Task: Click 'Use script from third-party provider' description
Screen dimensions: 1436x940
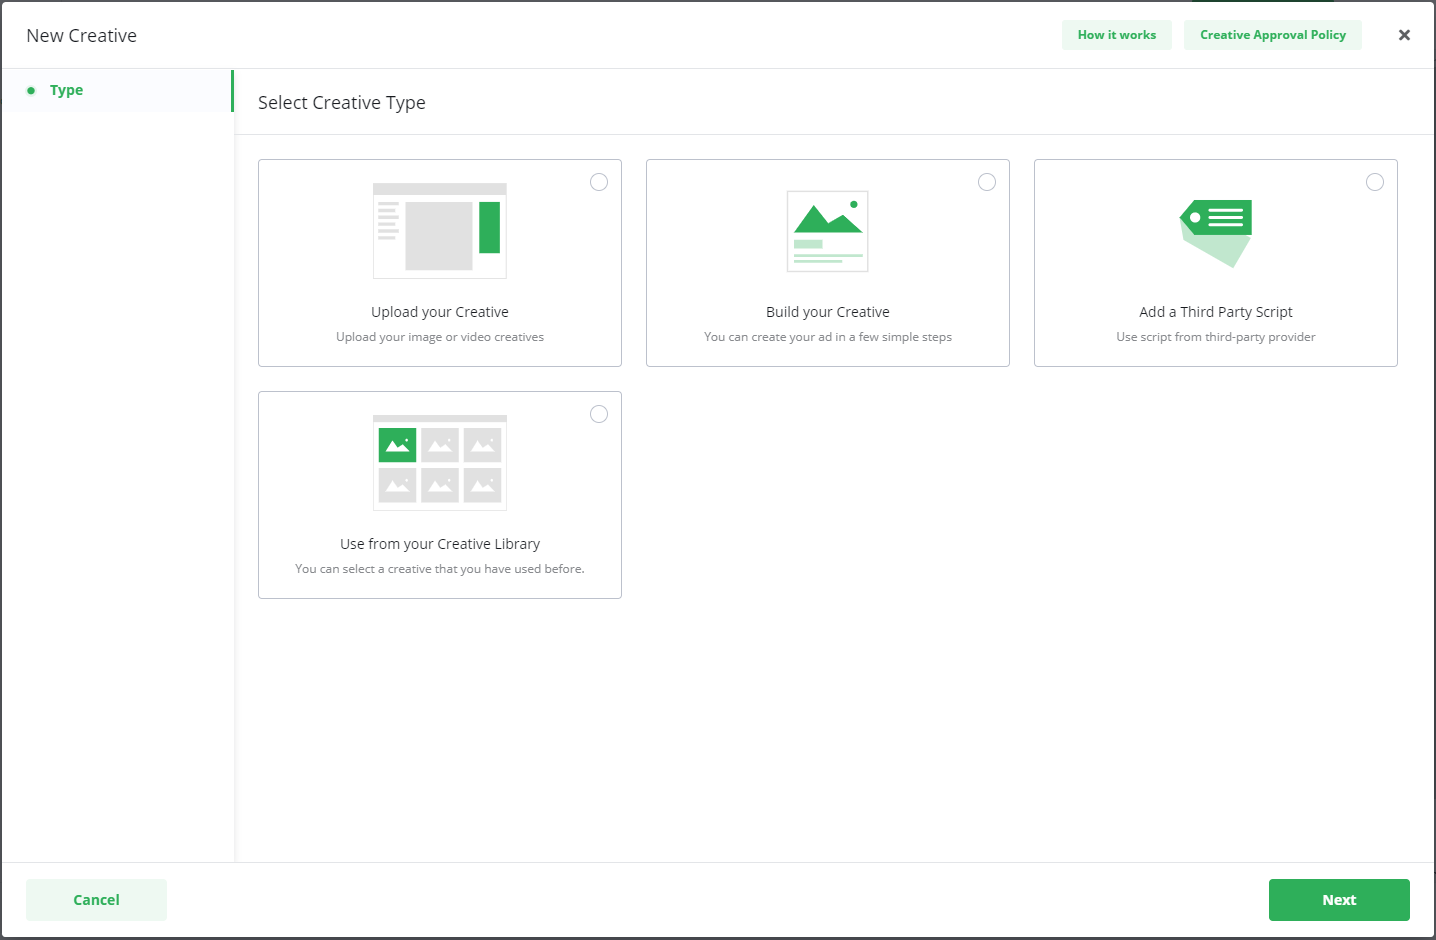Action: 1216,337
